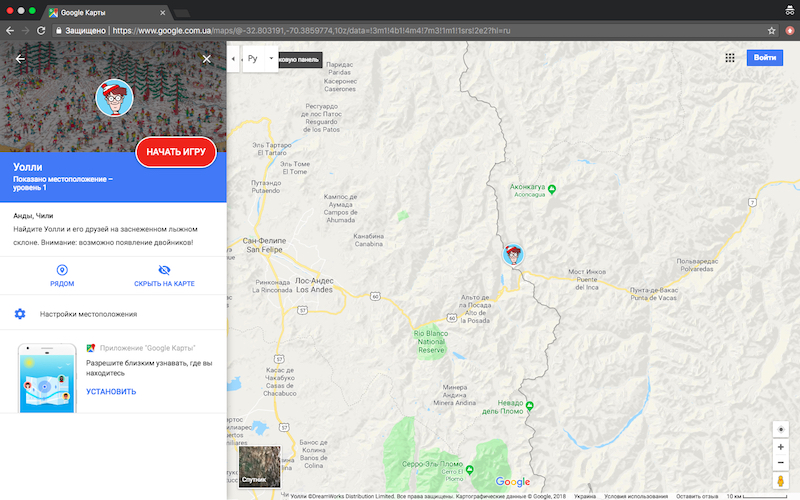The height and width of the screenshot is (500, 800).
Task: Click the Невадо дель Пломо marker
Action: click(530, 406)
